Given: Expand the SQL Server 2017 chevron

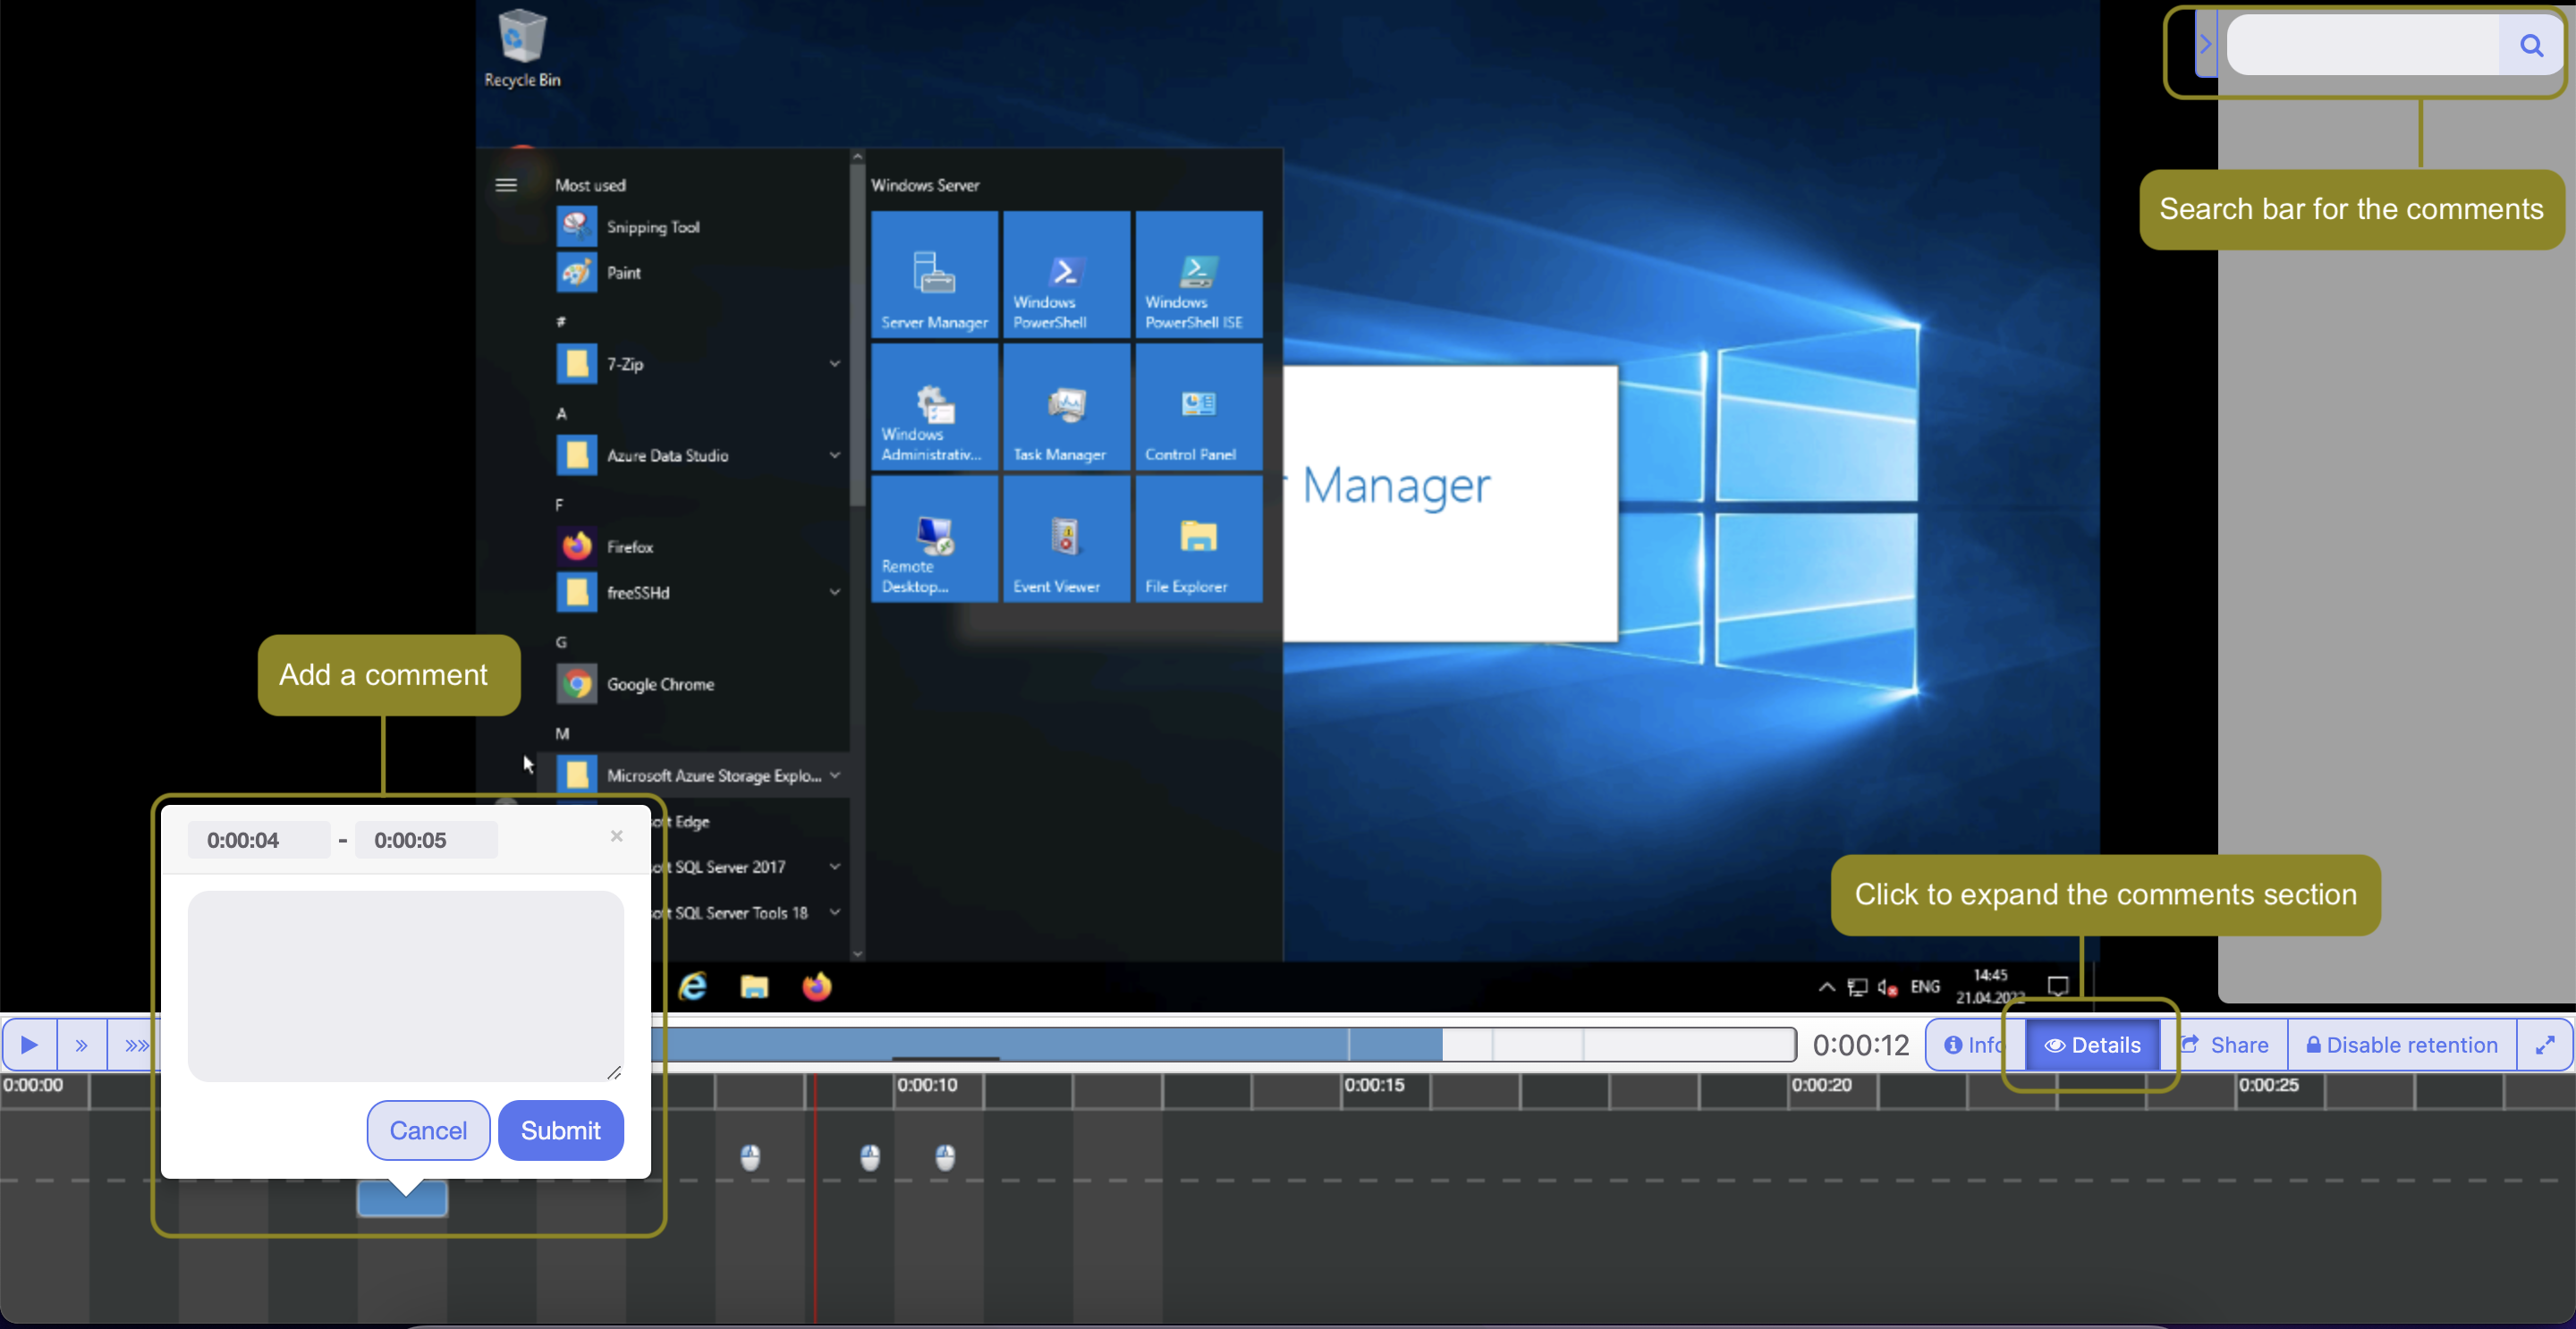Looking at the screenshot, I should pyautogui.click(x=834, y=867).
